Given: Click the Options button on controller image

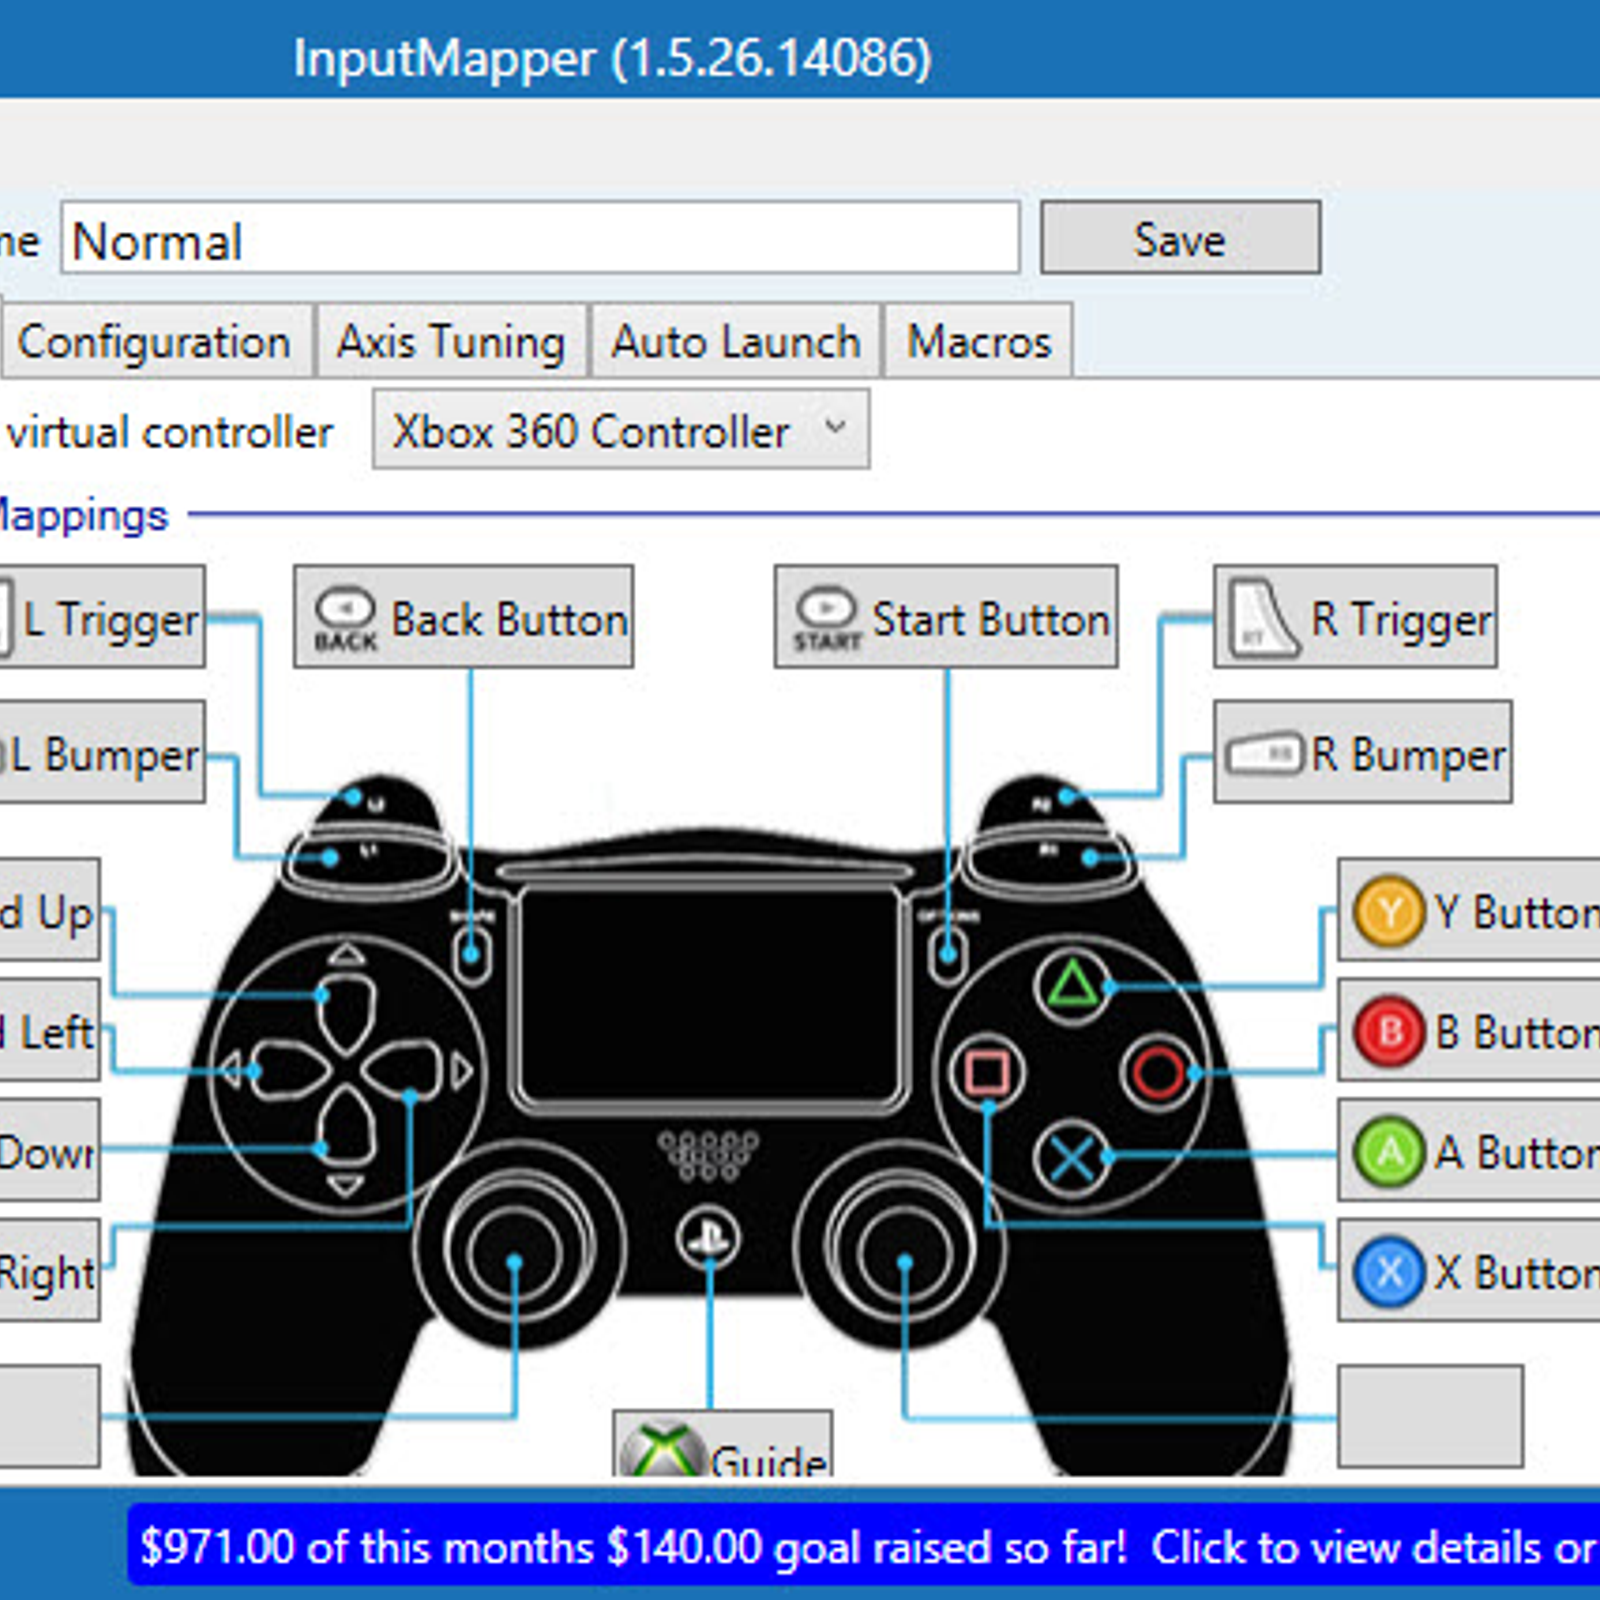Looking at the screenshot, I should [946, 953].
